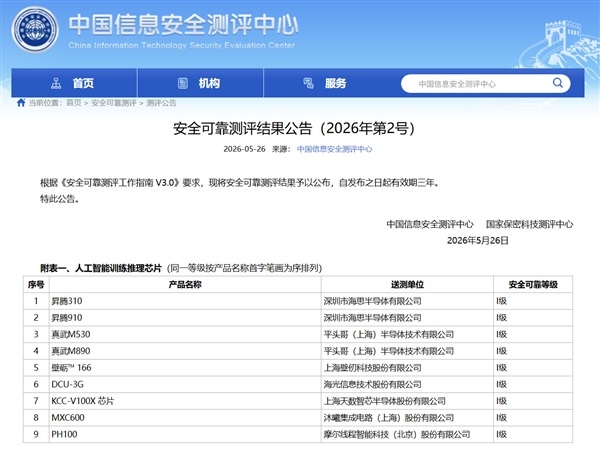The width and height of the screenshot is (600, 450).
Task: Click the search magnifier icon
Action: pyautogui.click(x=558, y=83)
